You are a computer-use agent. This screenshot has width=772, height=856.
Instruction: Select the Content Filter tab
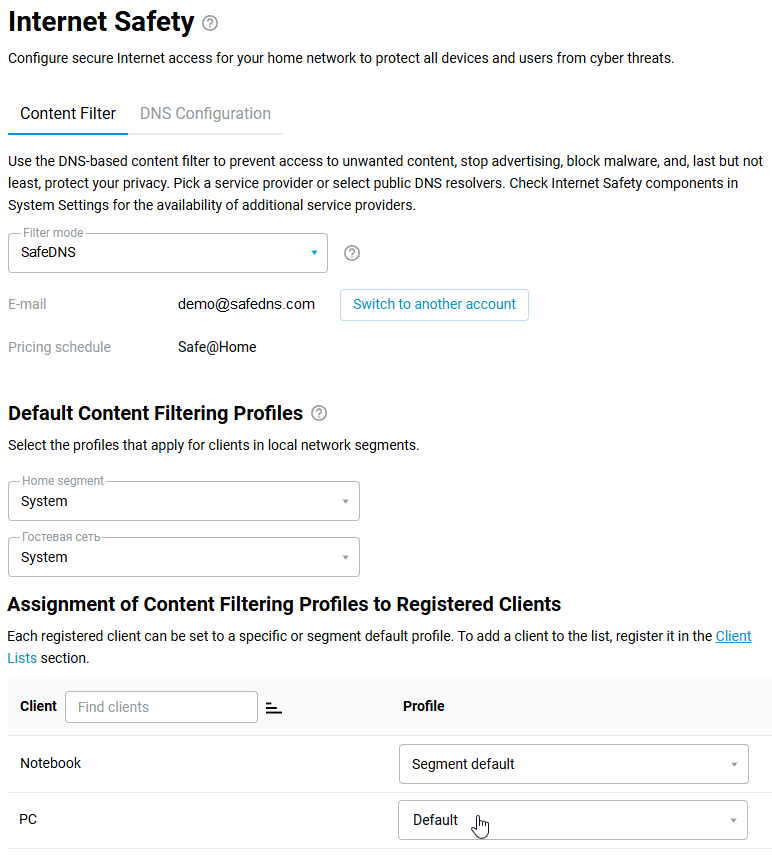tap(68, 114)
